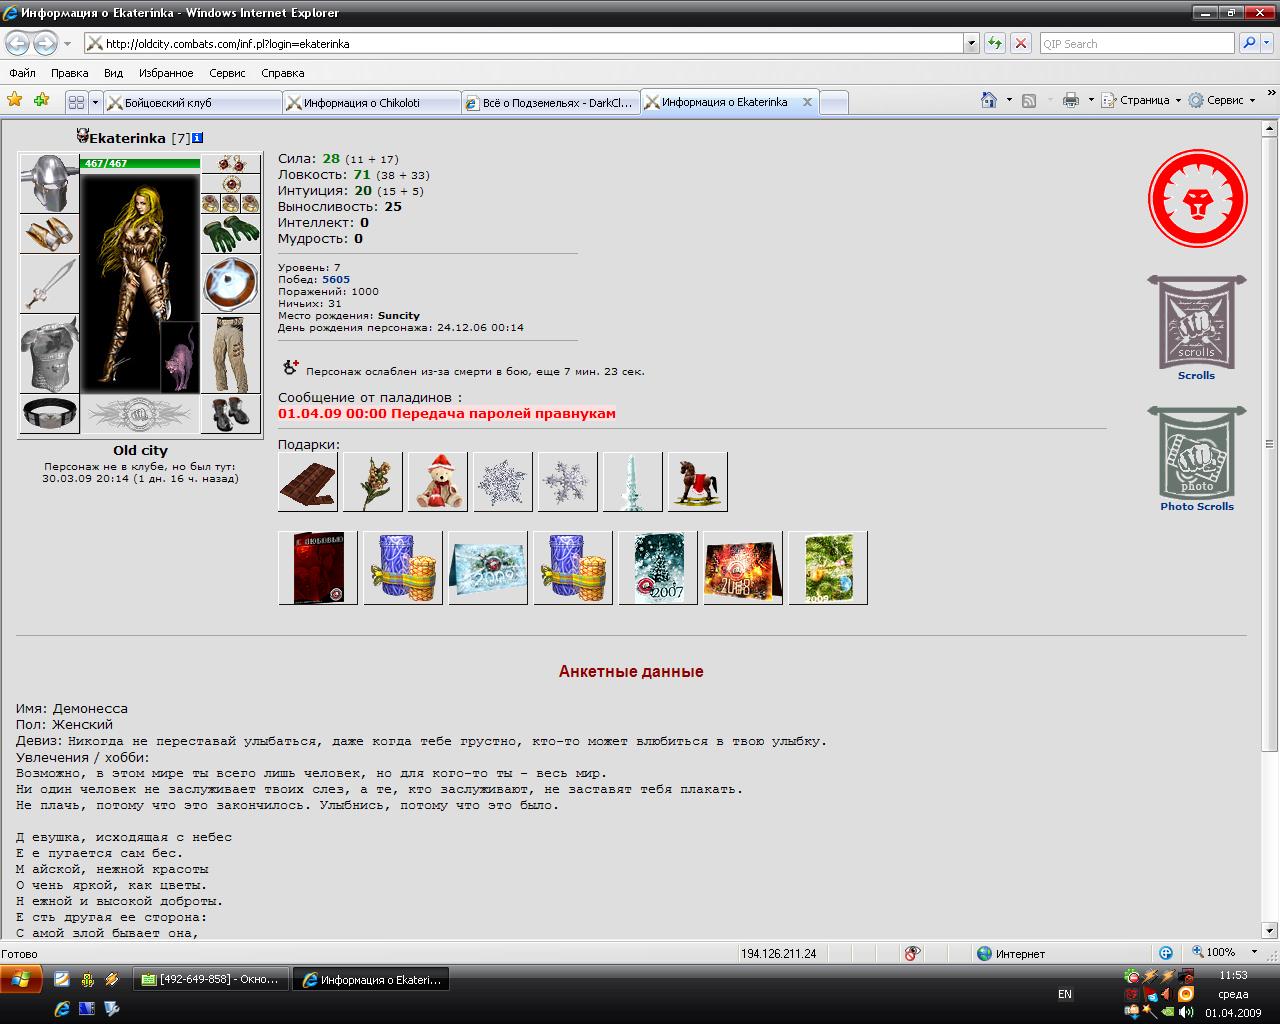Open the 2007 greeting card gift
Screen dimensions: 1280x1024
658,568
